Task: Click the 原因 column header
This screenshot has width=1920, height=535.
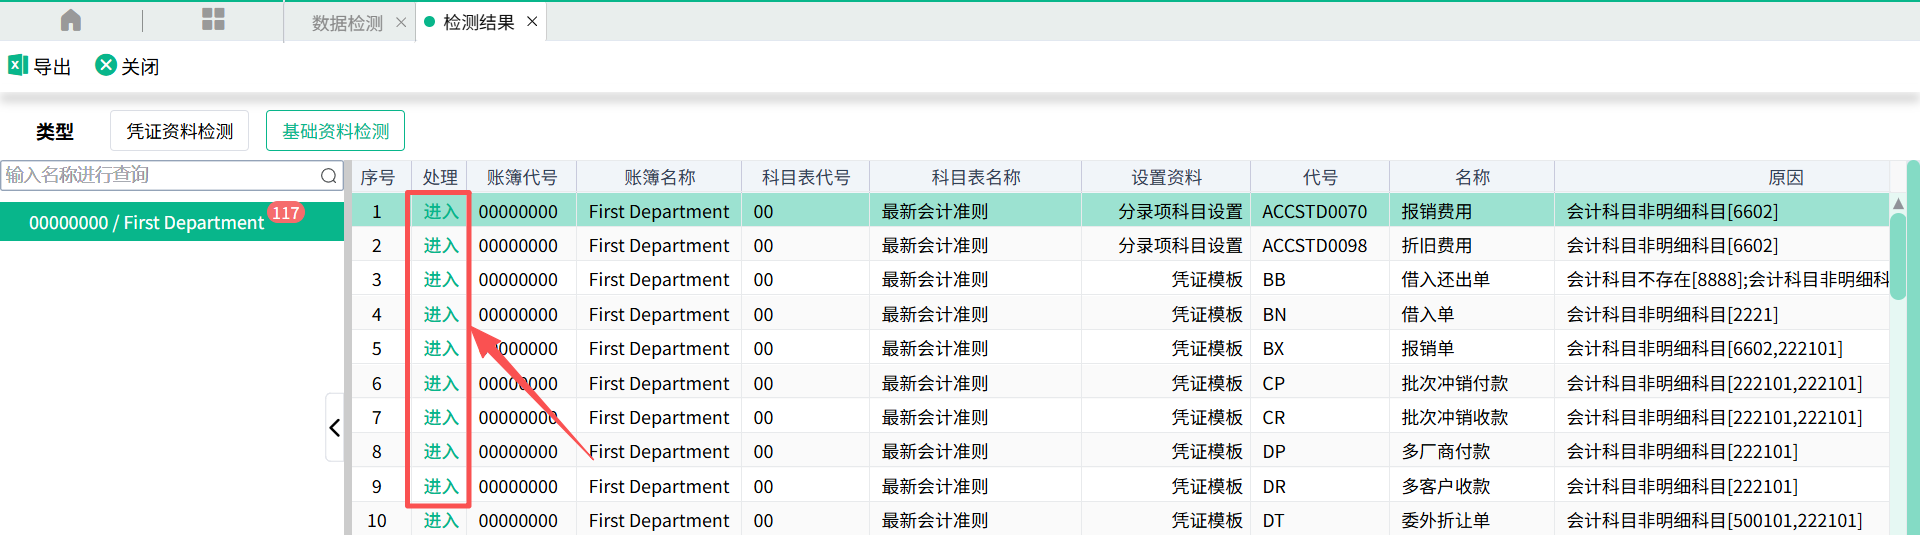Action: [1785, 177]
